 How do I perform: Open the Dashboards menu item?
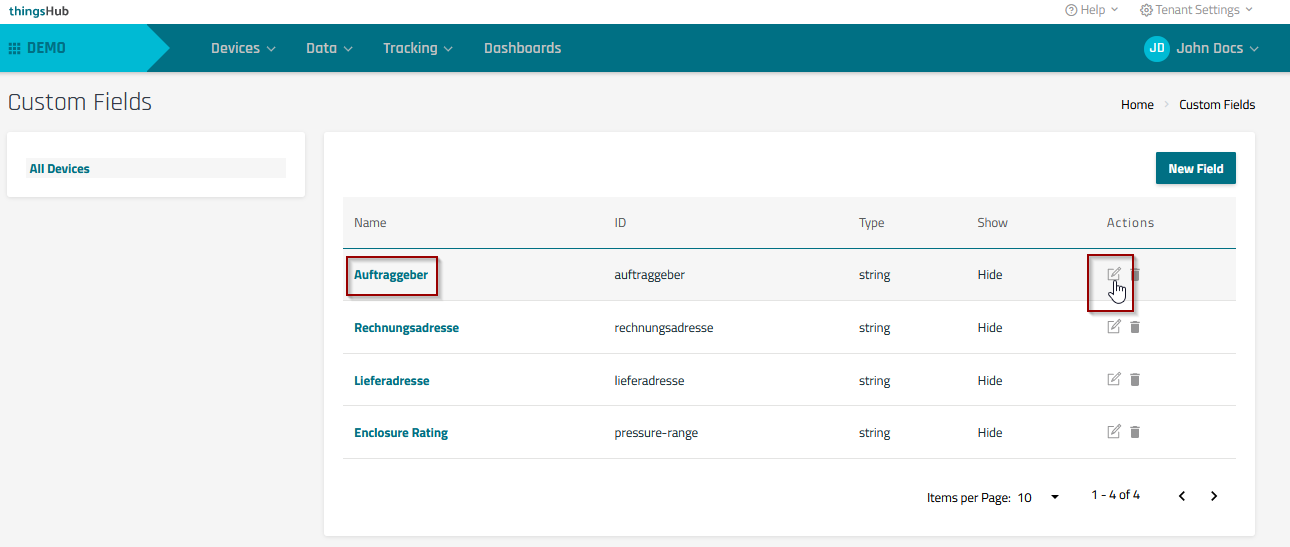tap(522, 48)
